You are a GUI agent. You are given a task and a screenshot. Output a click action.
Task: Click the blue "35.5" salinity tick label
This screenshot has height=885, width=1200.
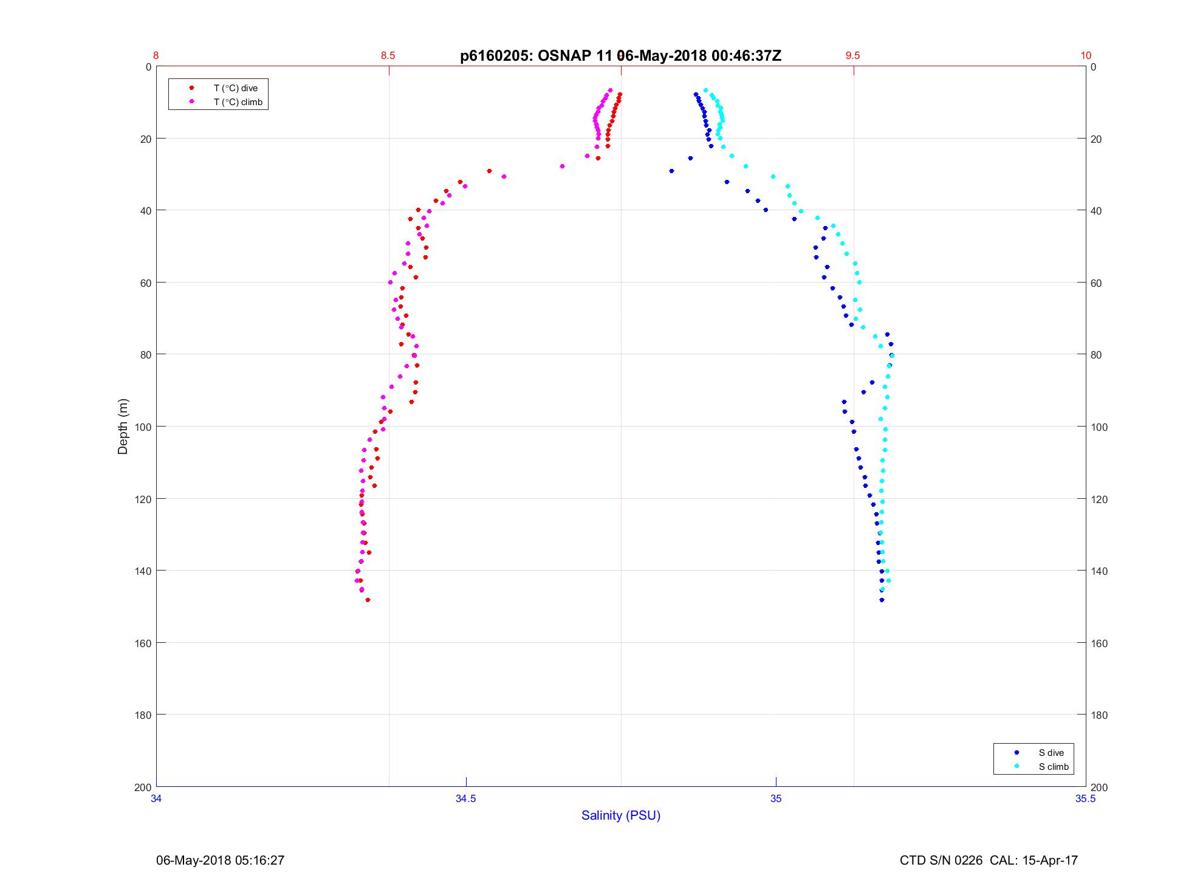[x=1086, y=798]
